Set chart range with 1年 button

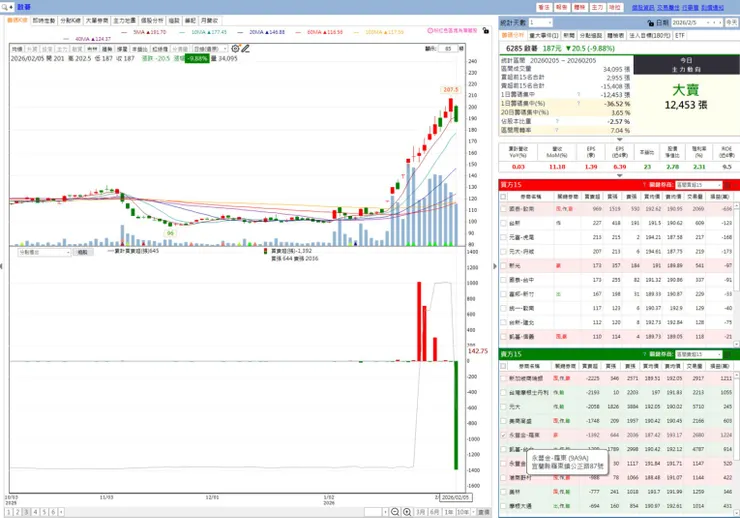[x=448, y=512]
